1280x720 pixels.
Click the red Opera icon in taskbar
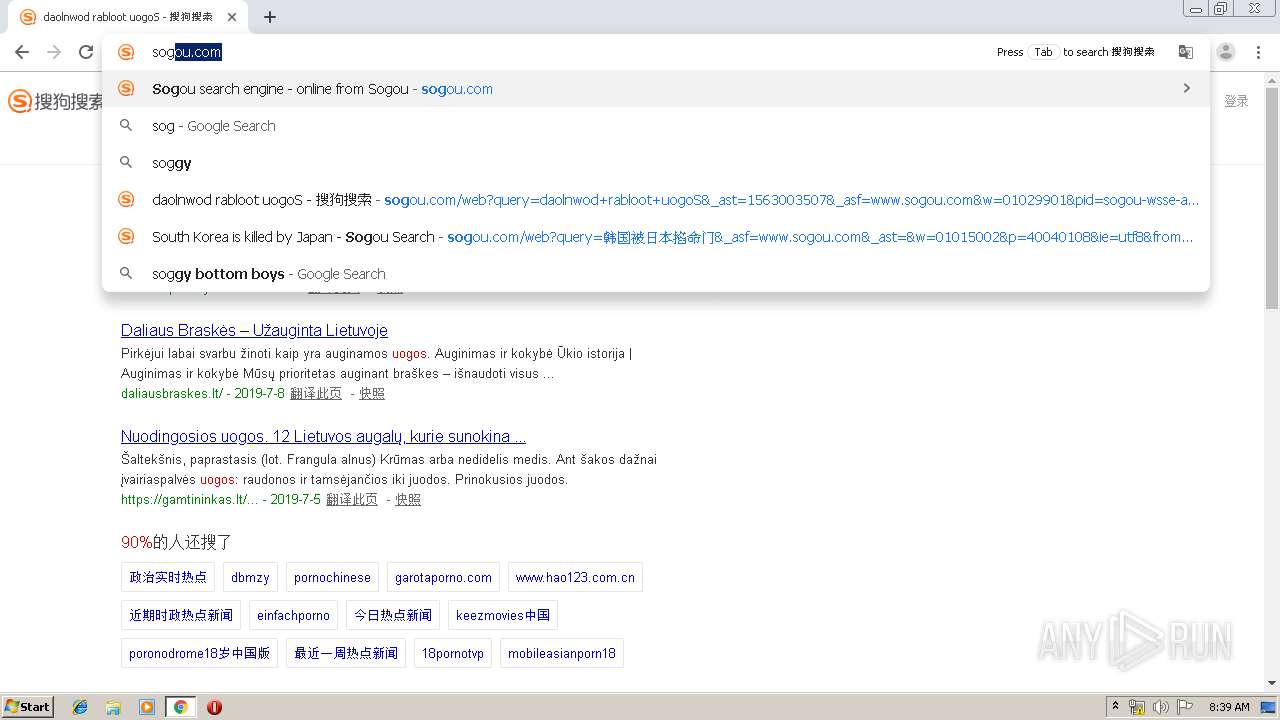(x=214, y=707)
